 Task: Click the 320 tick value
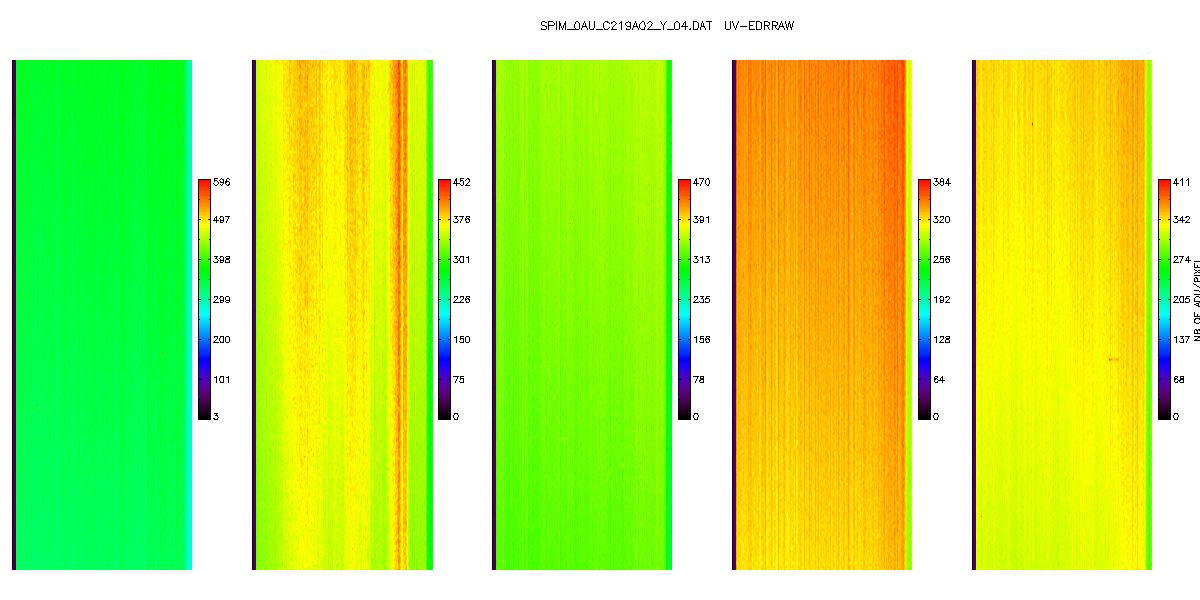pyautogui.click(x=941, y=219)
